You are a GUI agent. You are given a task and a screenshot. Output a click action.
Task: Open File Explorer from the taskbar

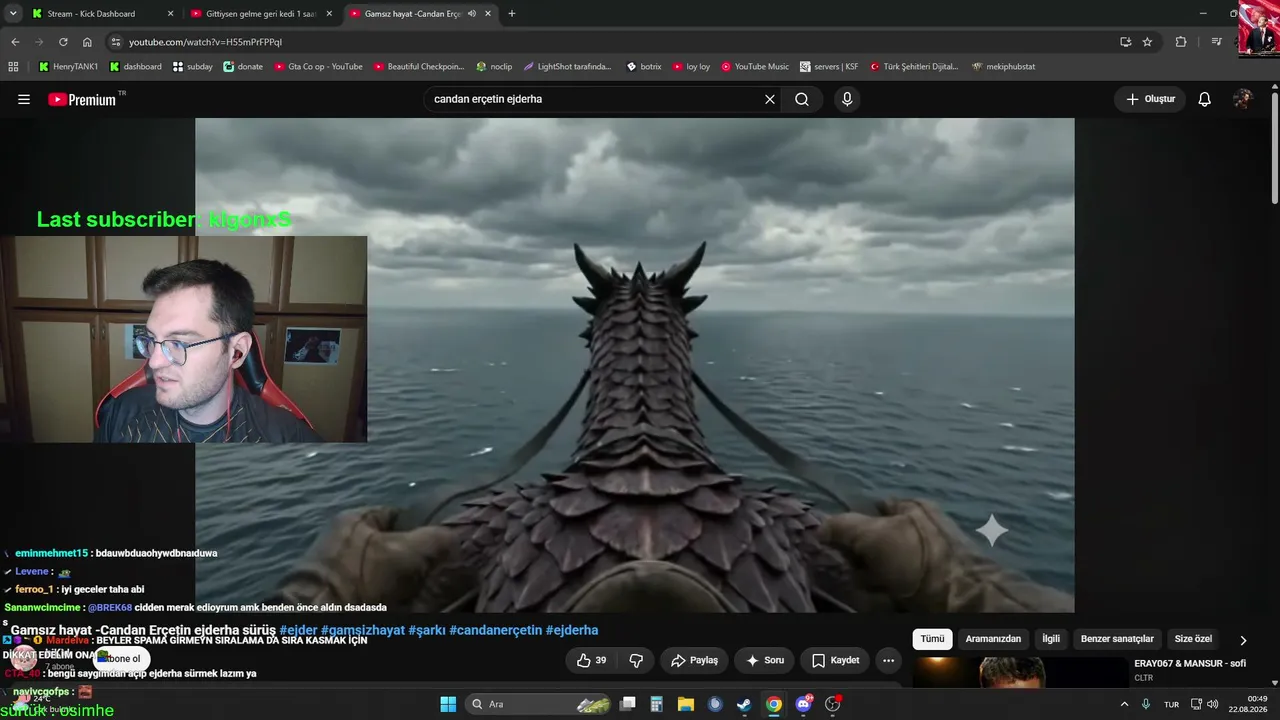click(686, 704)
